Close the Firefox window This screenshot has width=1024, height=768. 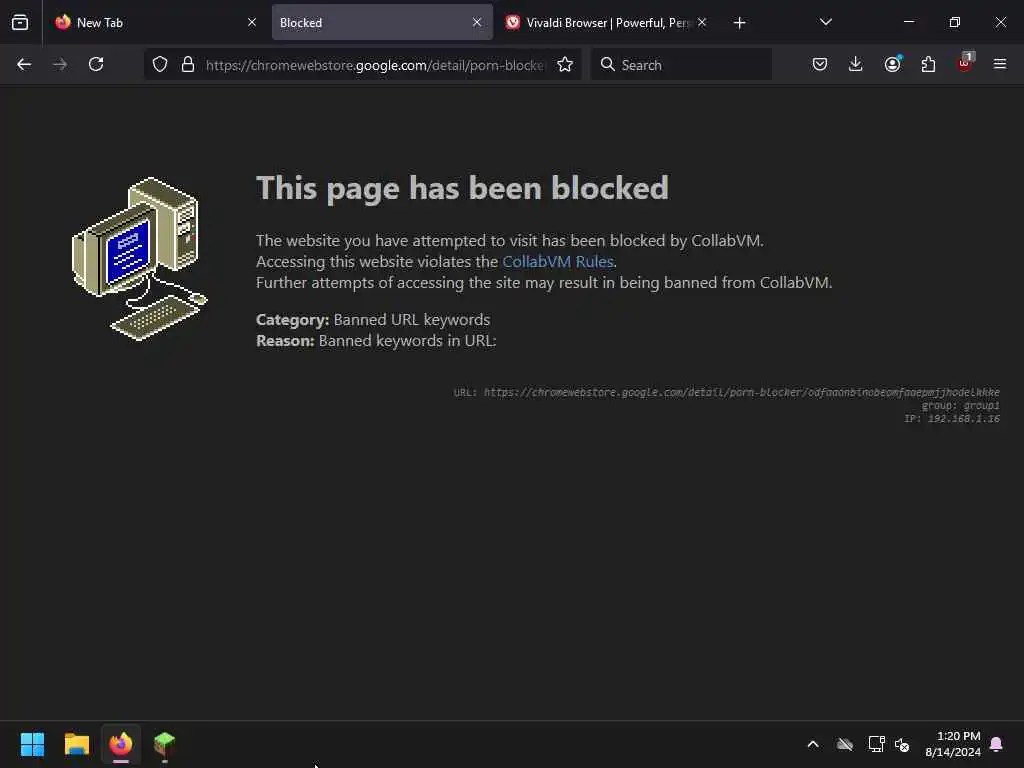click(1000, 22)
